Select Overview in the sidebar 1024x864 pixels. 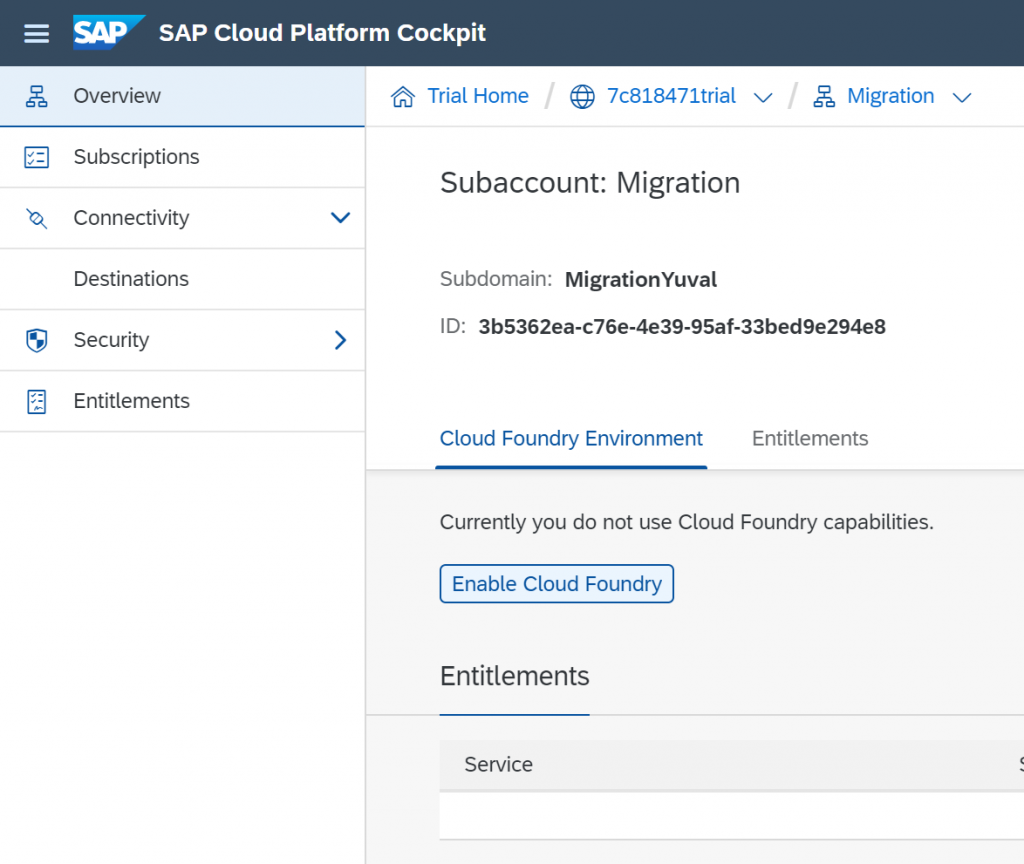182,96
